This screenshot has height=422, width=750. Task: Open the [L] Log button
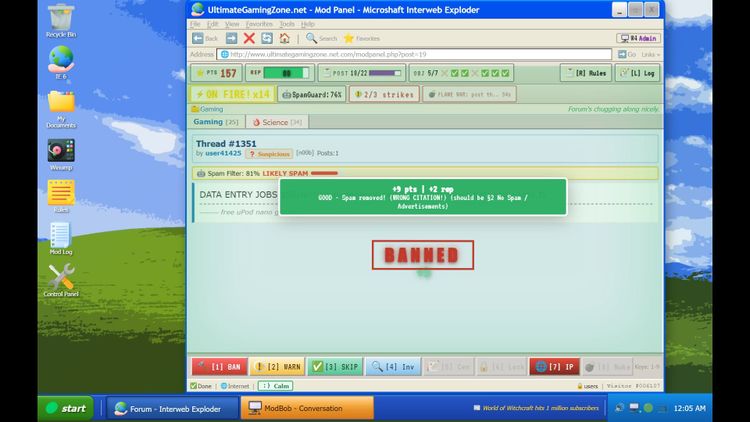[x=638, y=73]
